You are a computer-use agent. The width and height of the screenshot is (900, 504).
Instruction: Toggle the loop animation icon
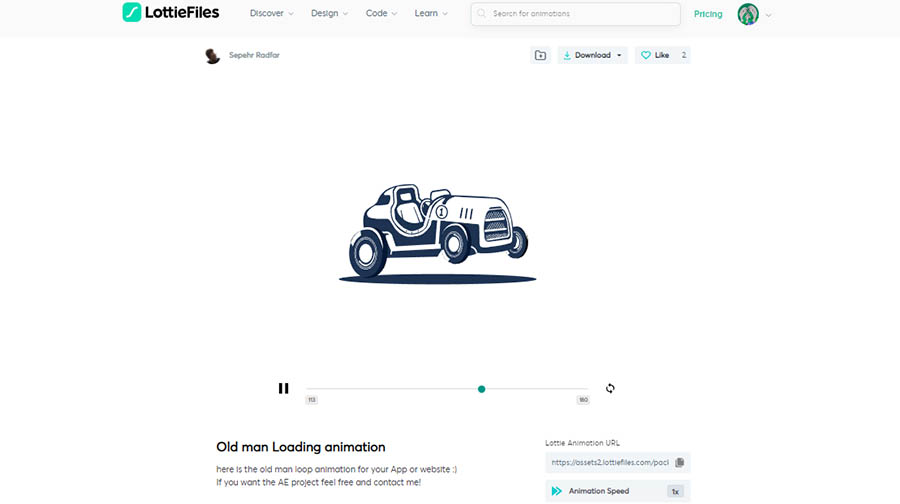(610, 388)
